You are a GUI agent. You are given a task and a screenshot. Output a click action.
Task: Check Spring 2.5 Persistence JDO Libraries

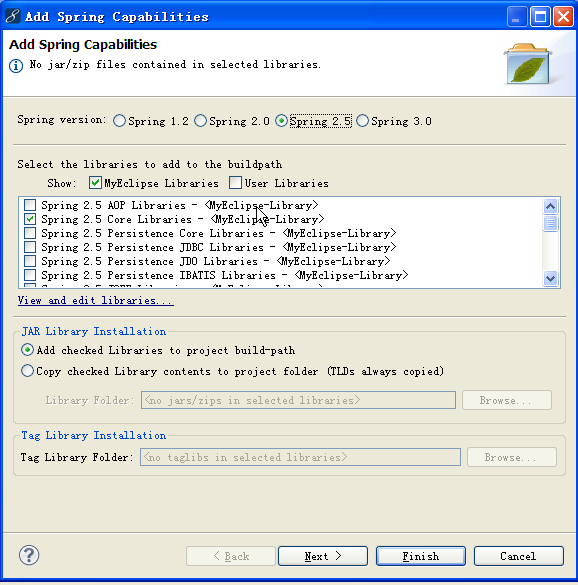[30, 261]
